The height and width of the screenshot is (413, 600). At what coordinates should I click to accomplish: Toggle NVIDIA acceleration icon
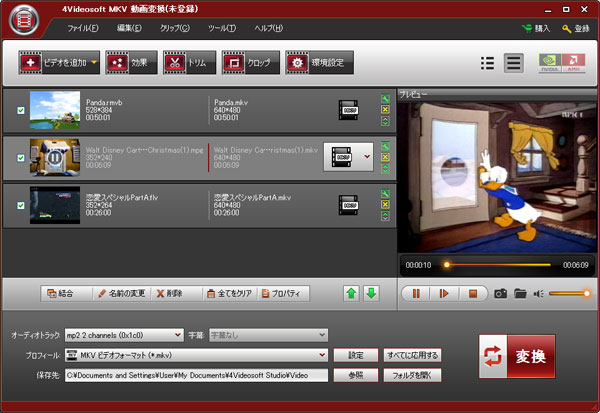click(550, 63)
